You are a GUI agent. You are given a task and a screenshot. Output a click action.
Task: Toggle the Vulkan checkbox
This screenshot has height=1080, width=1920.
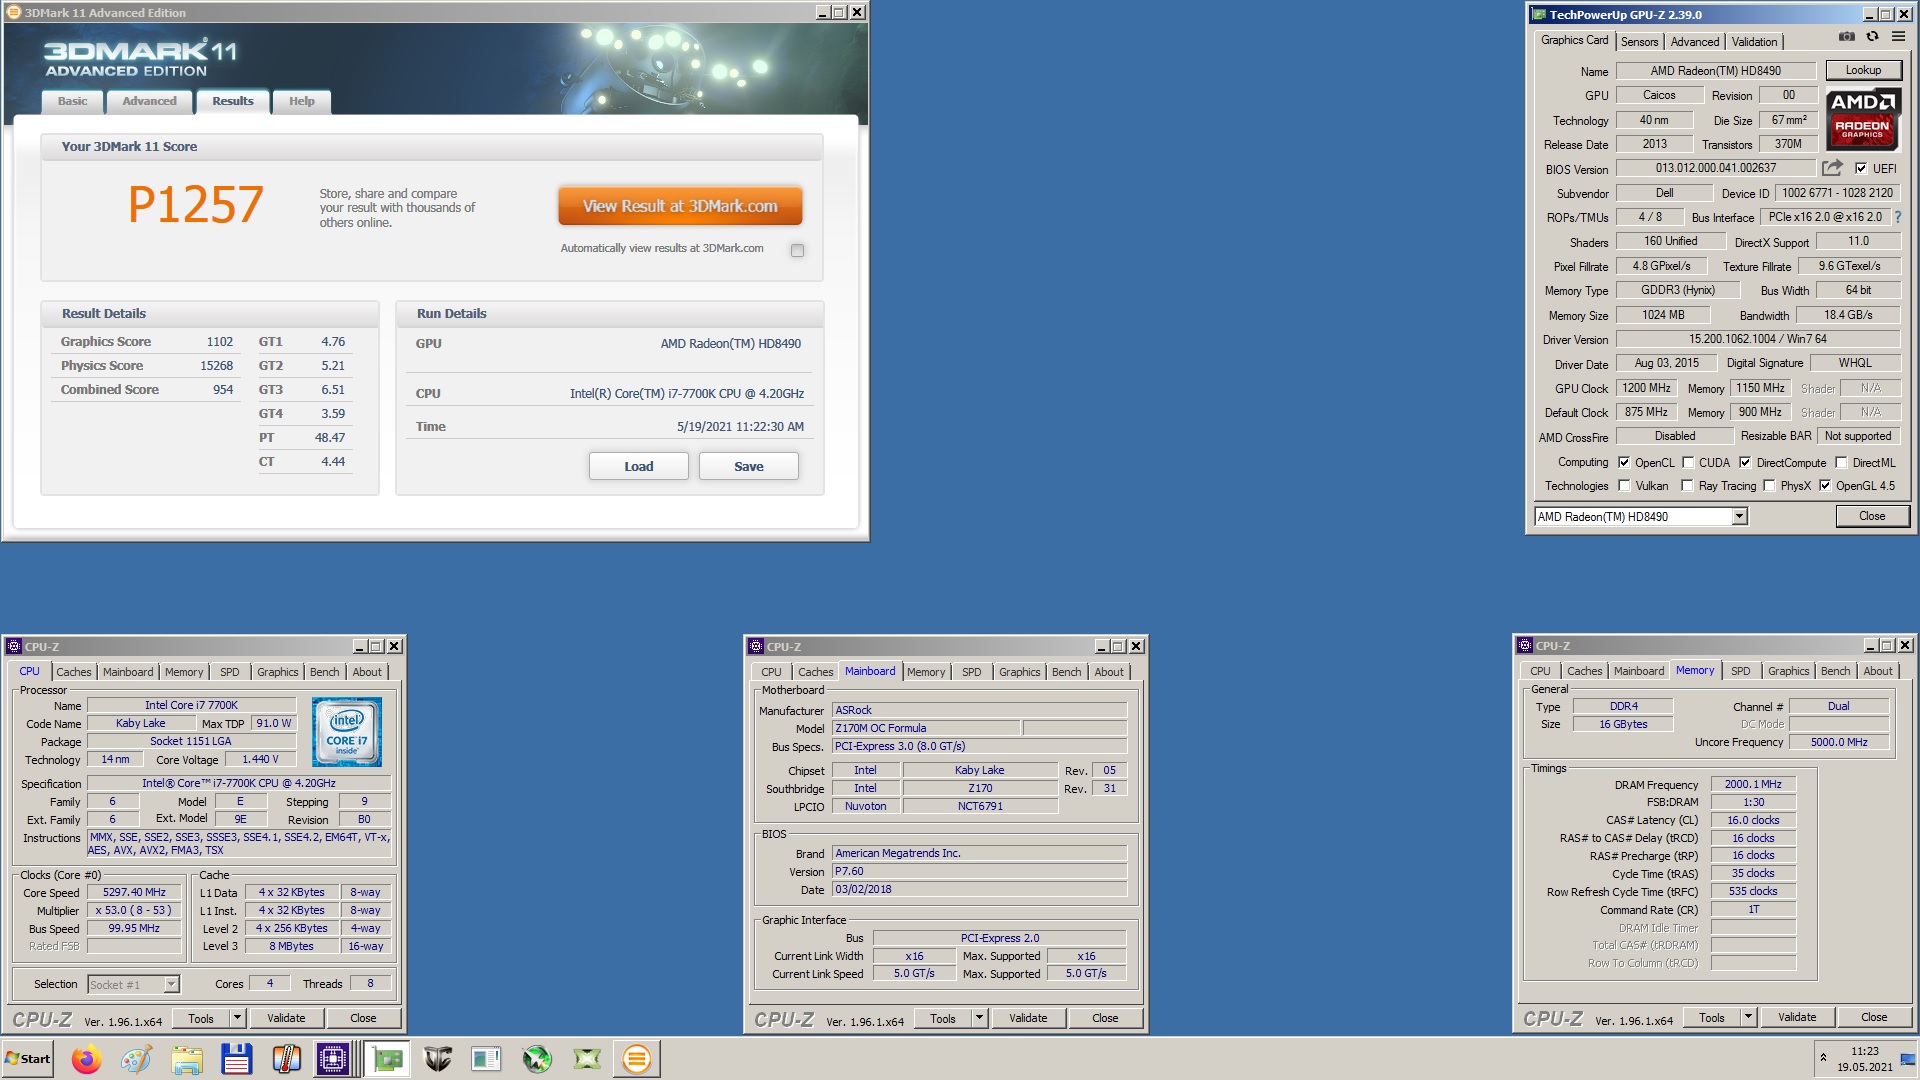click(1624, 485)
